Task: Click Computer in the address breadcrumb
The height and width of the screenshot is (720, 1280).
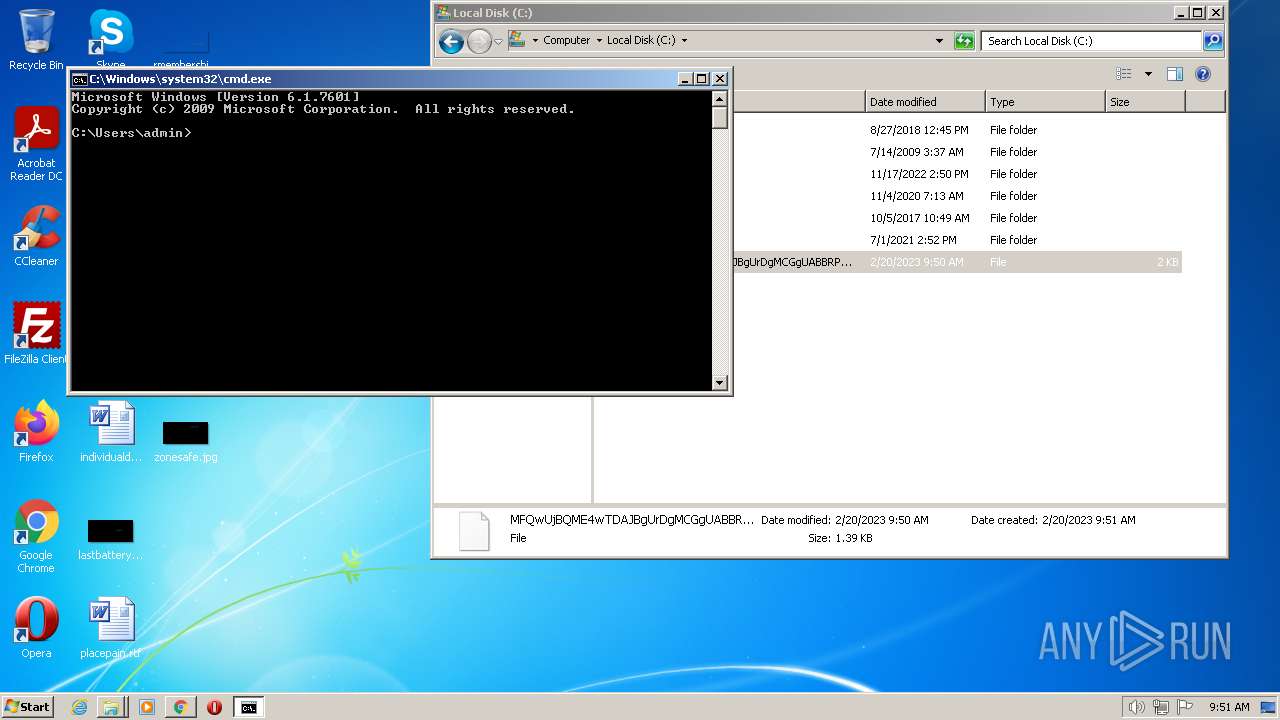Action: [566, 41]
